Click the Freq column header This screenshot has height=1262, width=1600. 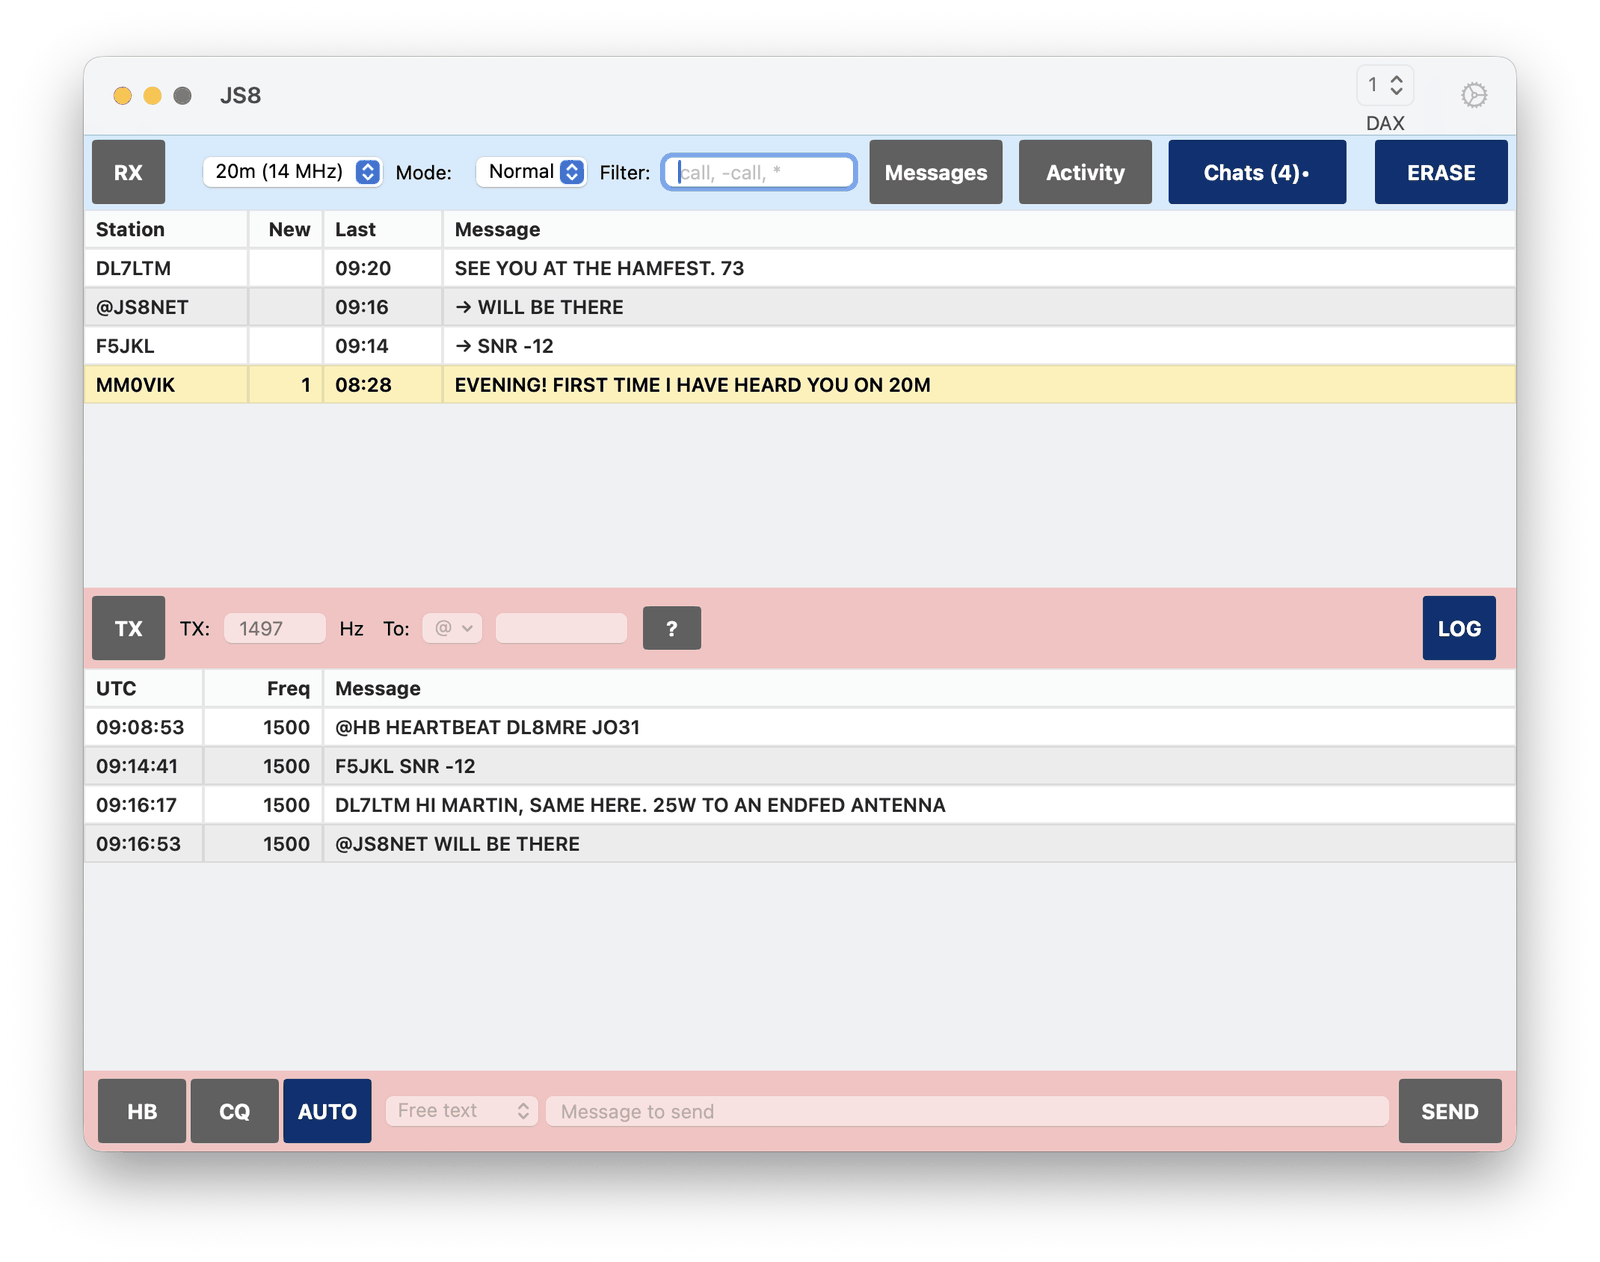[264, 688]
